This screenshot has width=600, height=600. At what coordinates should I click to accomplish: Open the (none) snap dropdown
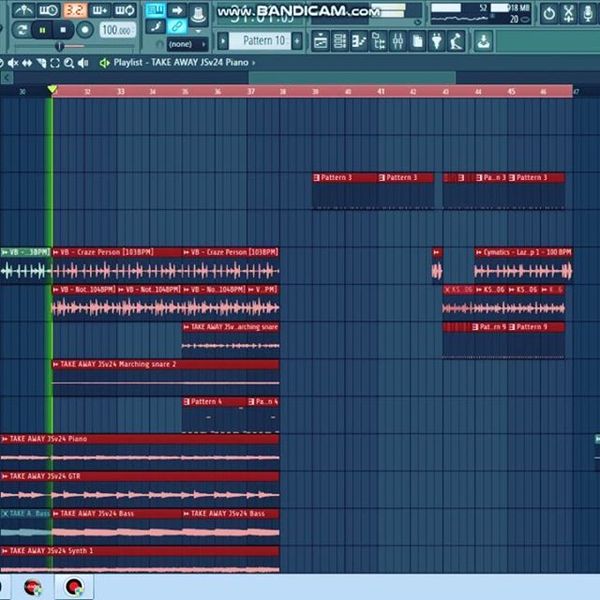pos(188,44)
